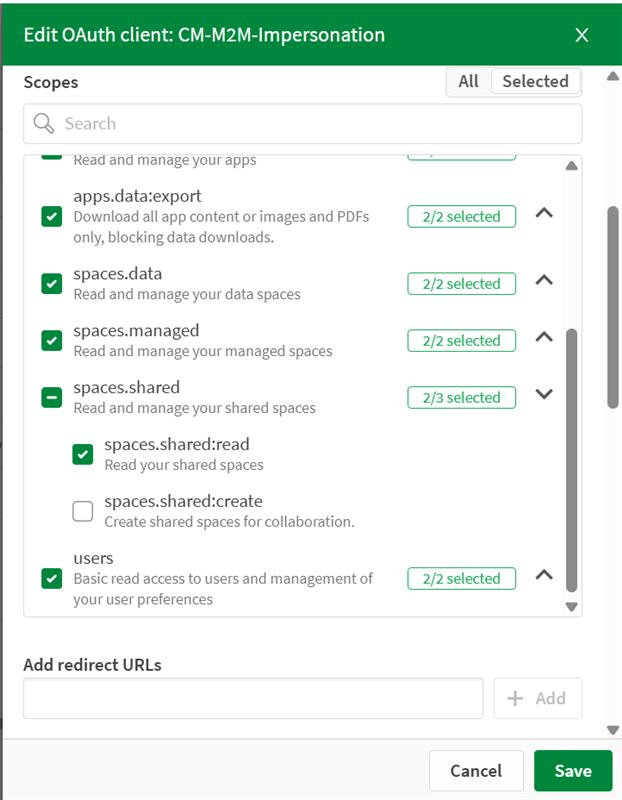Click the search magnifier icon
Image resolution: width=622 pixels, height=800 pixels.
point(41,122)
